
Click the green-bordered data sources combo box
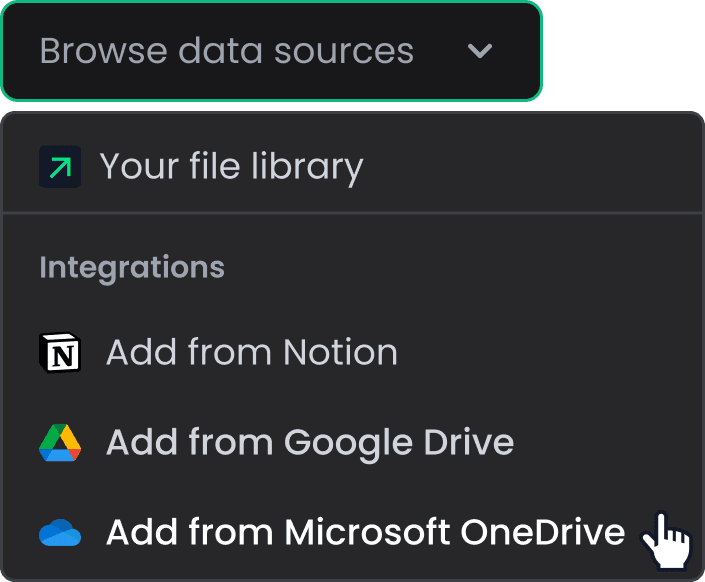coord(272,51)
